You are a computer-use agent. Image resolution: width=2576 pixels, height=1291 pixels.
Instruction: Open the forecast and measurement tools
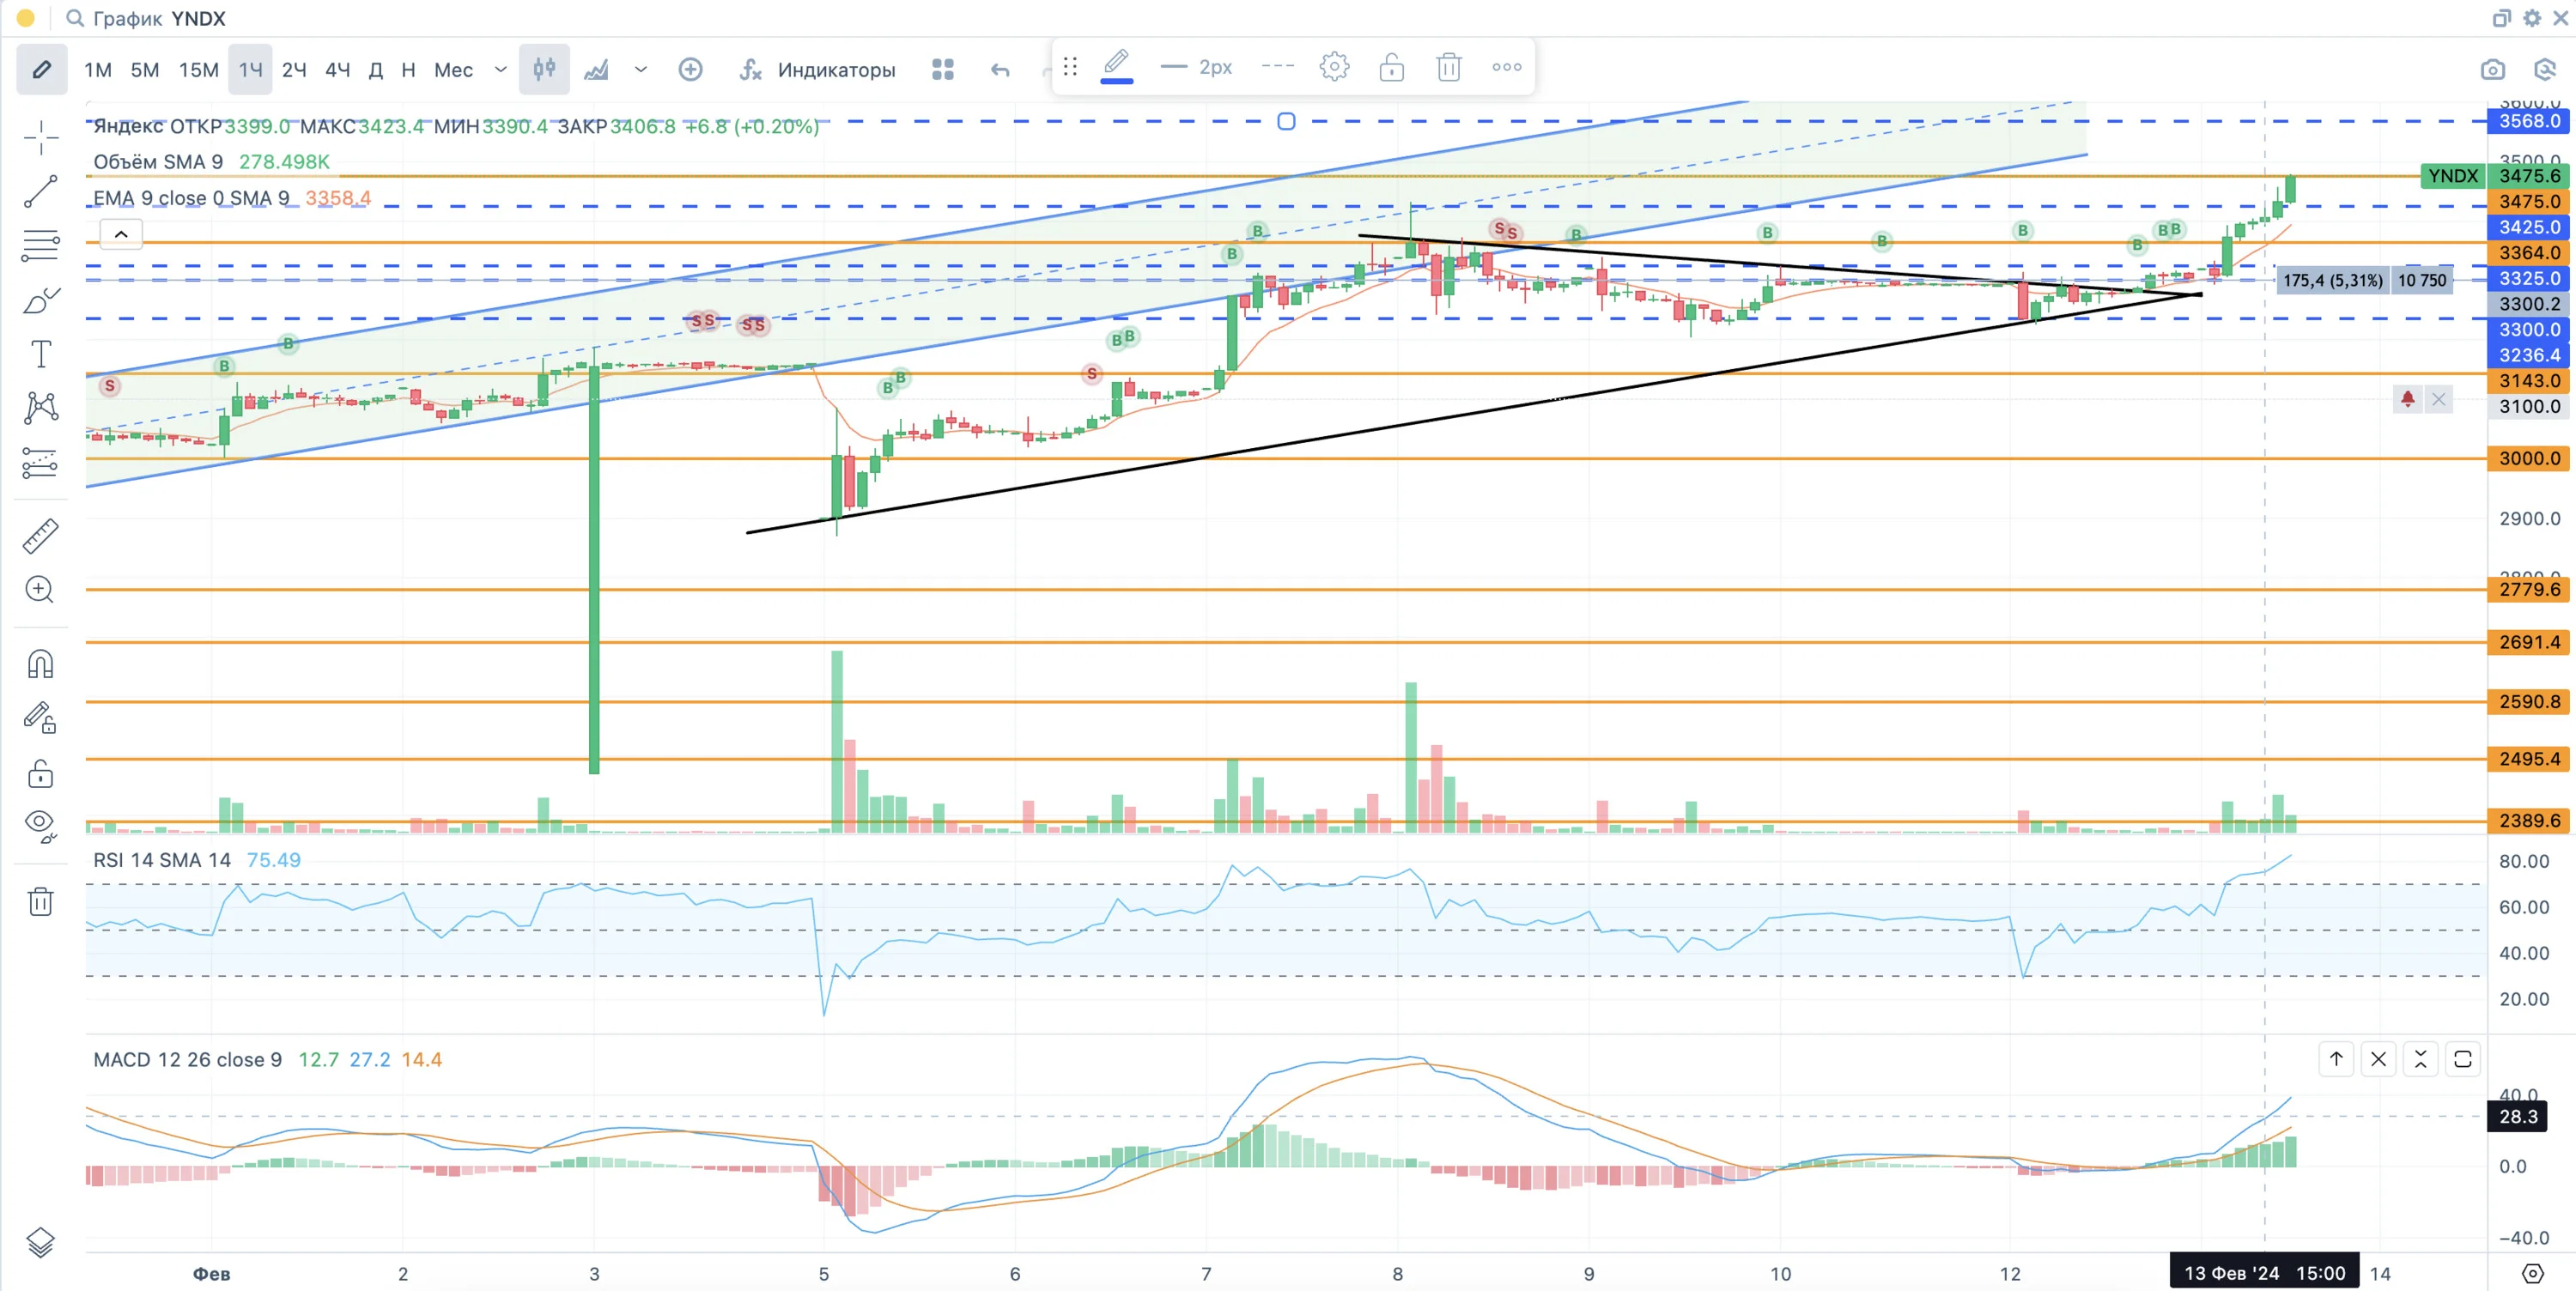coord(41,462)
